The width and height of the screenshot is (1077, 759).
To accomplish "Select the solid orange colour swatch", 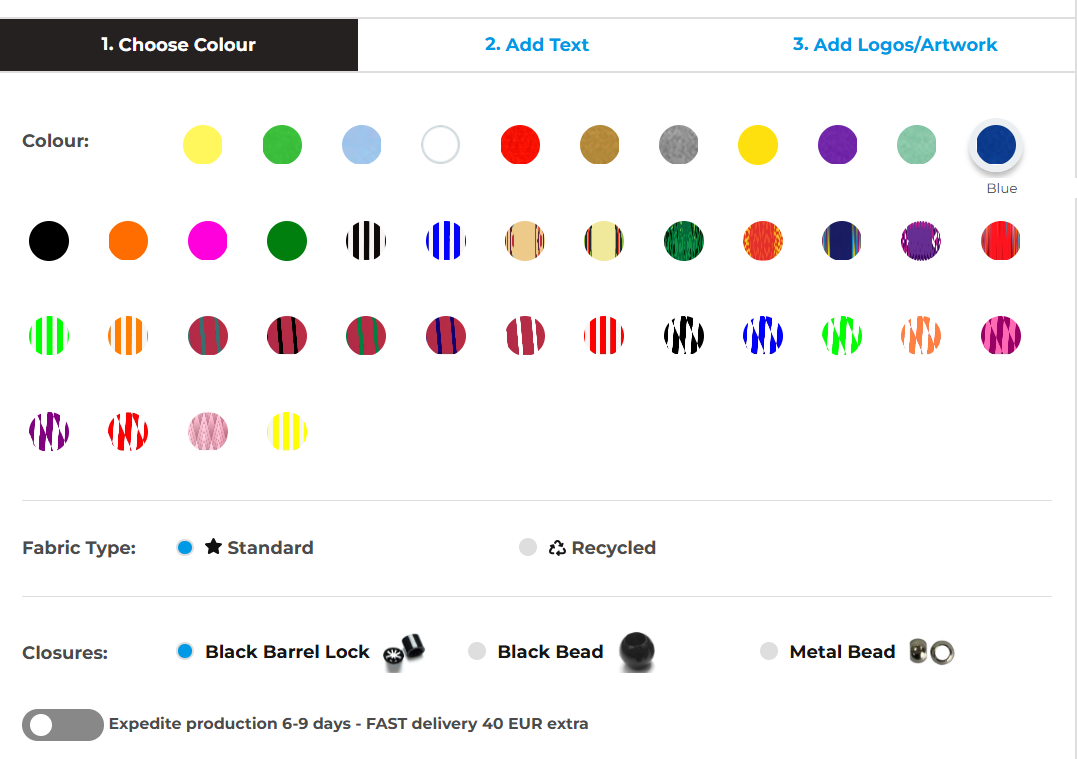I will [128, 241].
